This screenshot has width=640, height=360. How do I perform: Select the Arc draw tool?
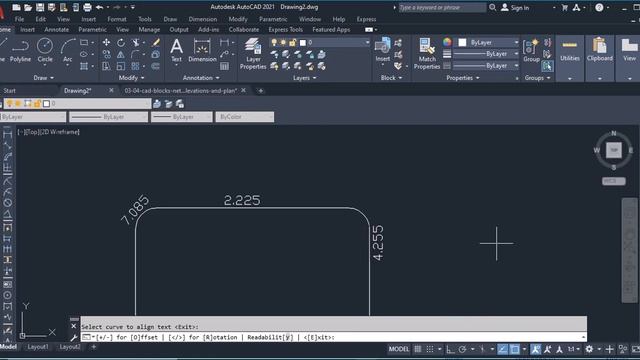click(68, 50)
